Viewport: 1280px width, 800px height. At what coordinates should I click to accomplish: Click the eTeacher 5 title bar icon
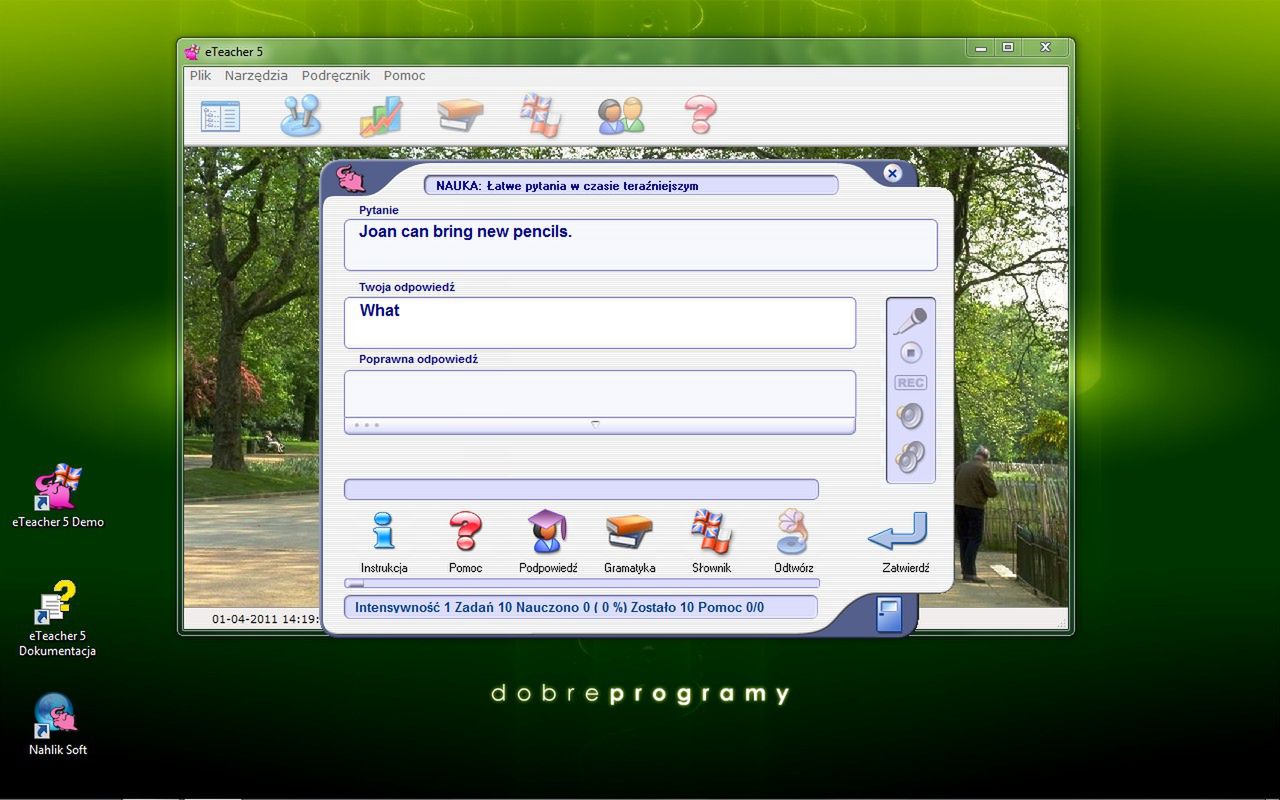tap(192, 52)
